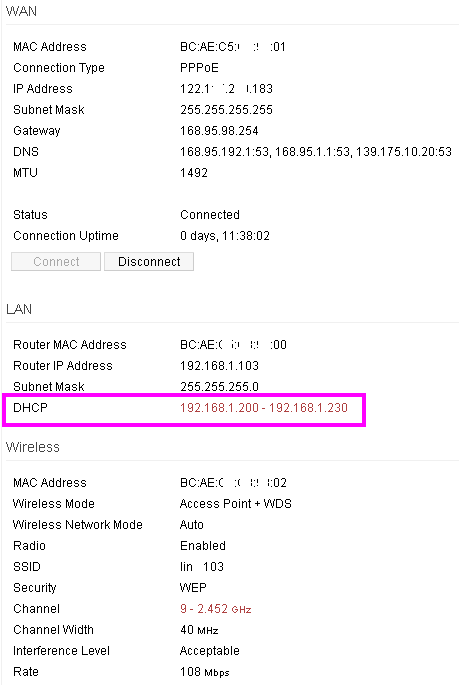
Task: Select the WAN gateway value 168.95.98.254
Action: tap(219, 131)
